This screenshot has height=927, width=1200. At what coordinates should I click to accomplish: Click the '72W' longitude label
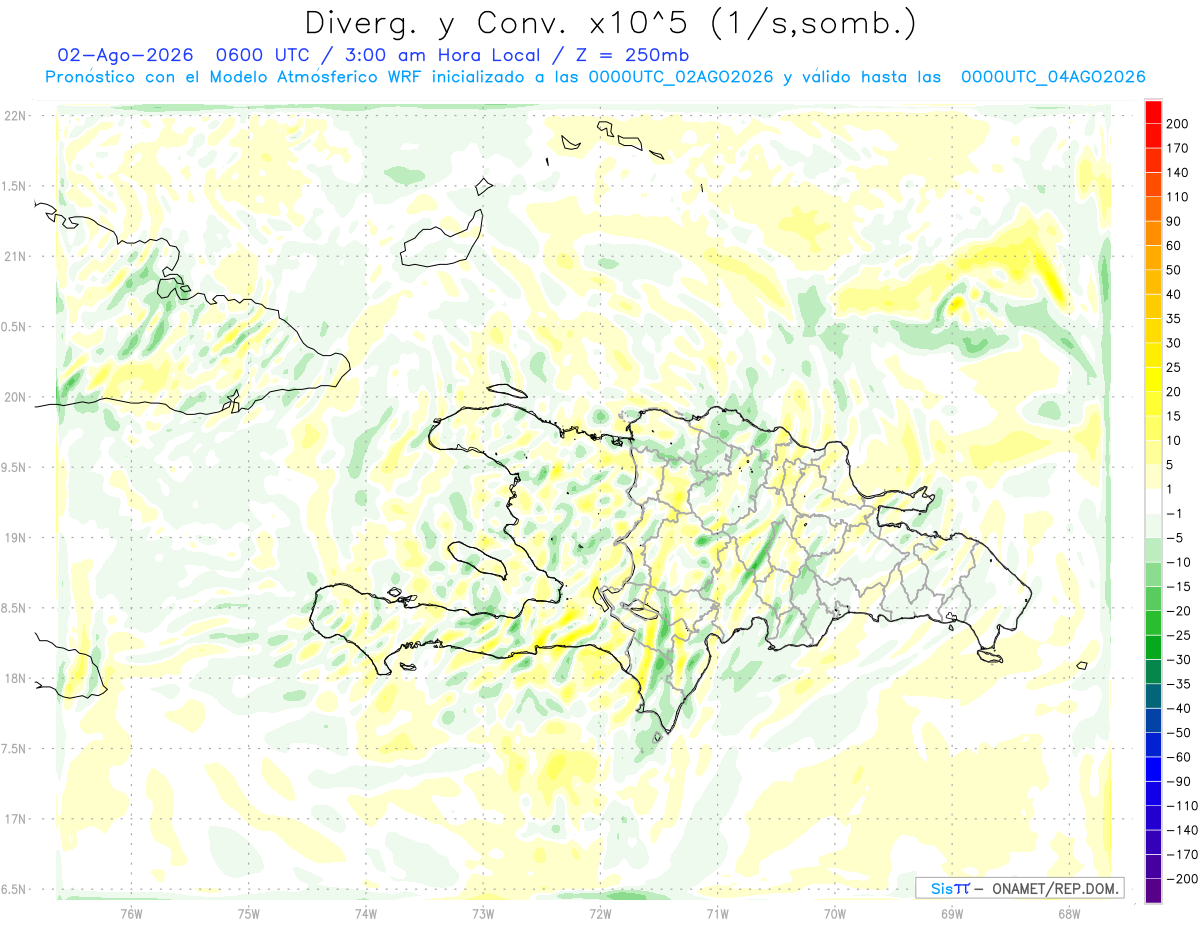coord(600,913)
